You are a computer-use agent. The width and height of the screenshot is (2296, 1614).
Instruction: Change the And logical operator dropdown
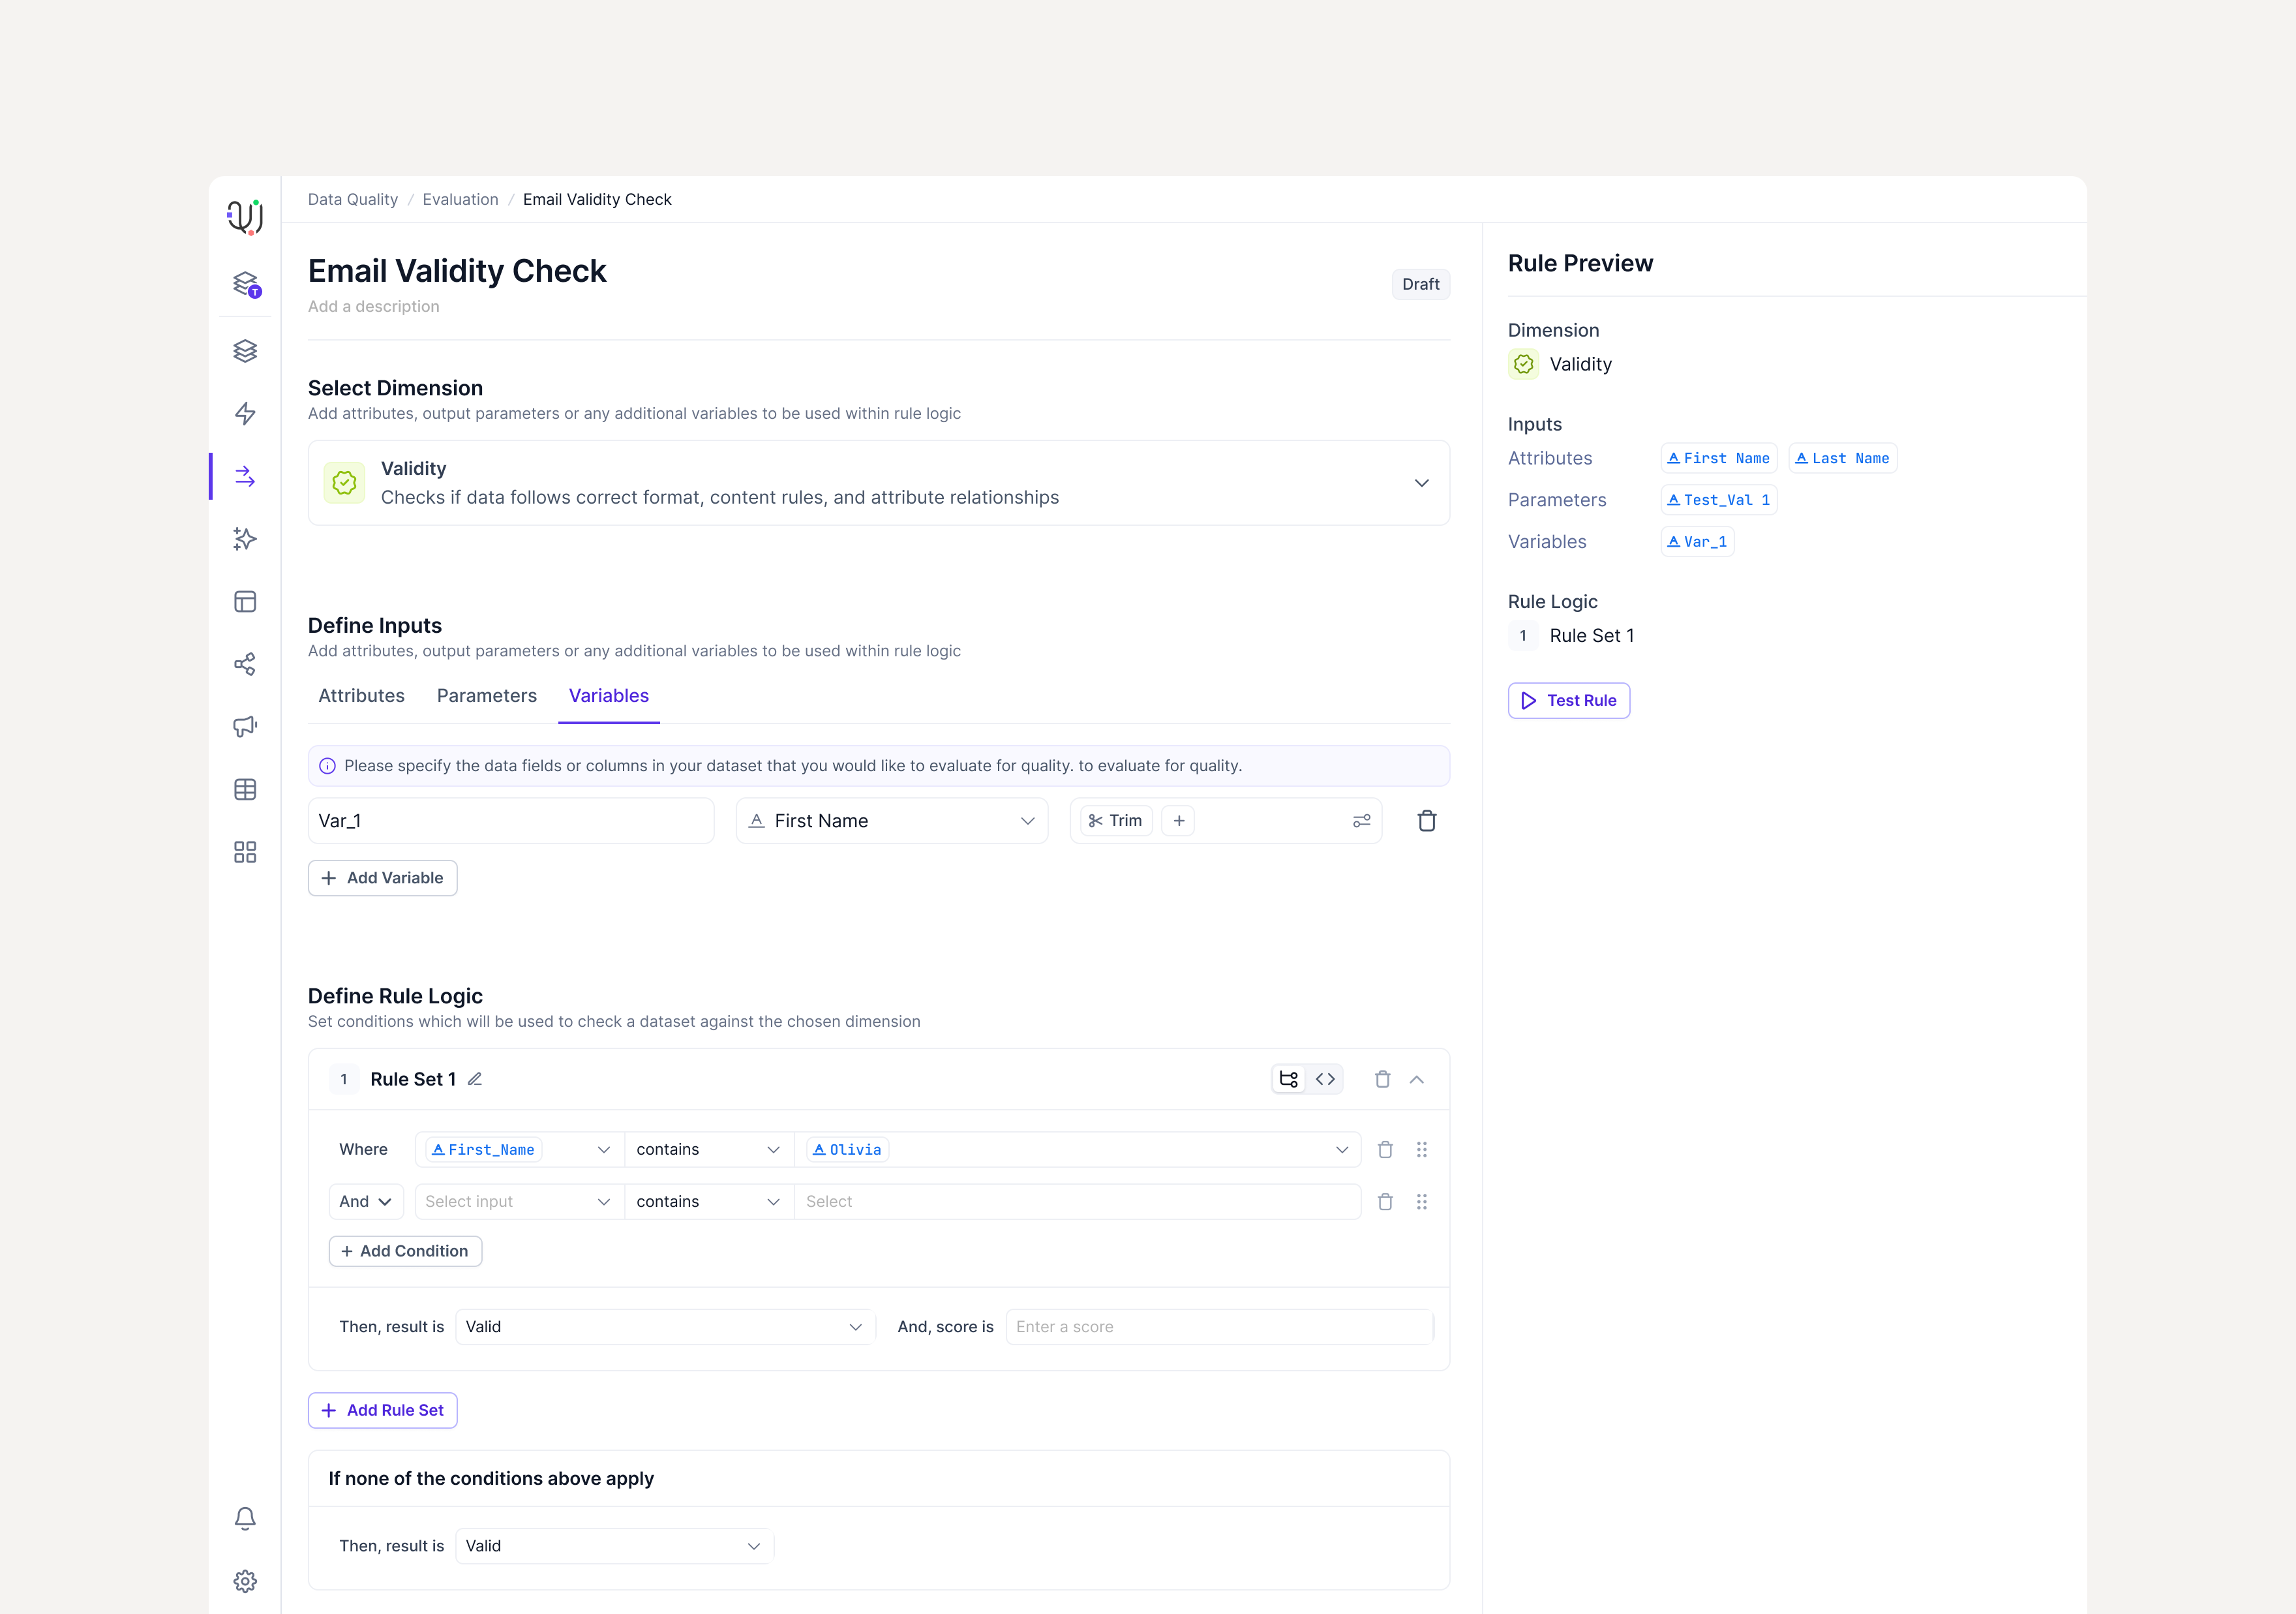click(x=366, y=1202)
